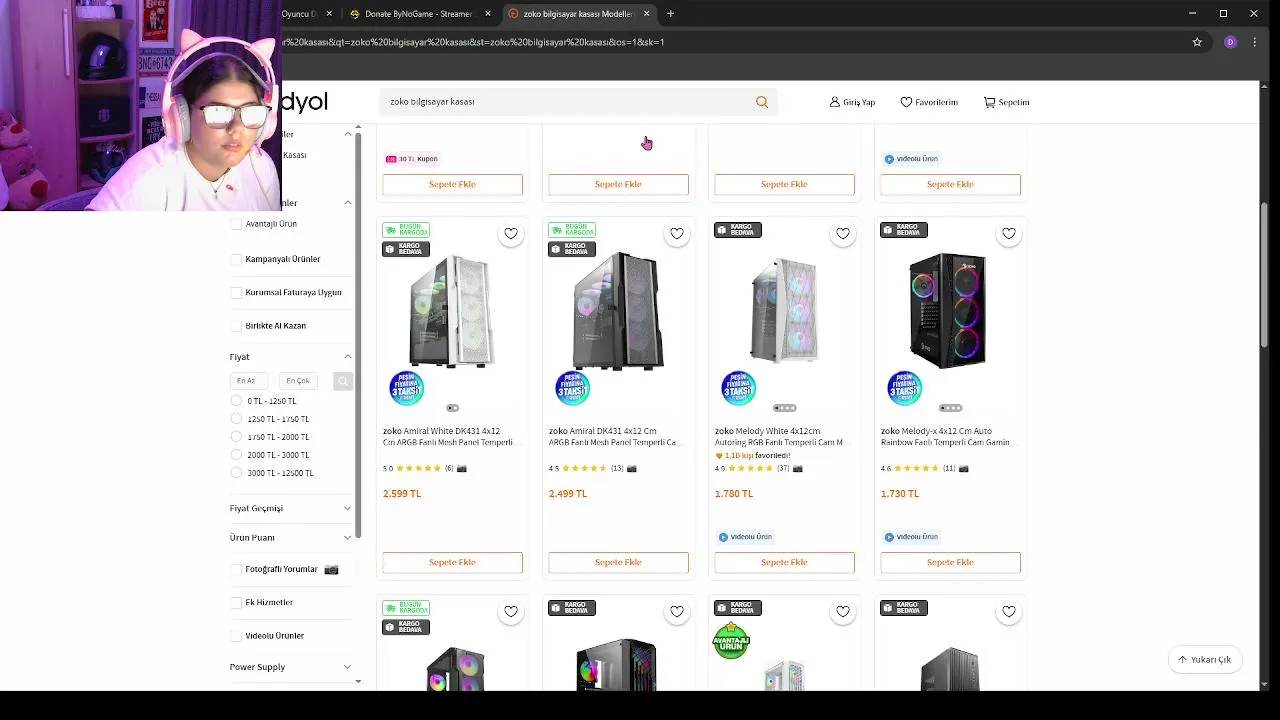Favorite the Melody White 4x12cm case
Screen dimensions: 1280x720
click(x=843, y=234)
